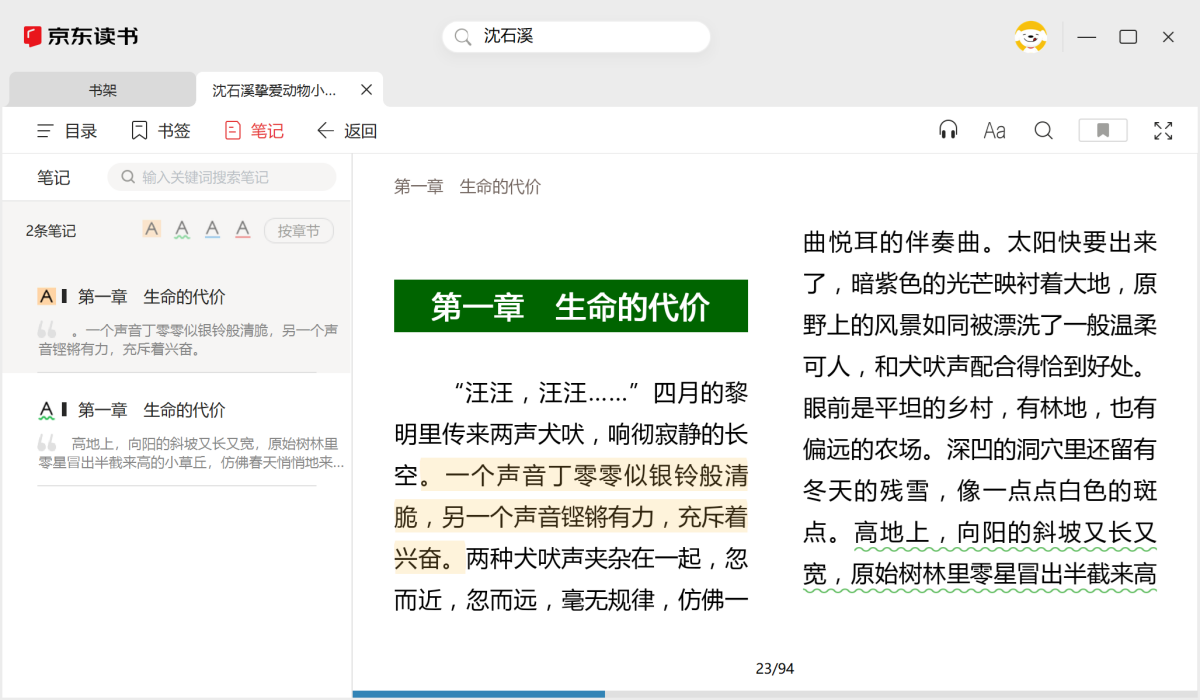Start audio listening with headphones icon

click(x=948, y=130)
